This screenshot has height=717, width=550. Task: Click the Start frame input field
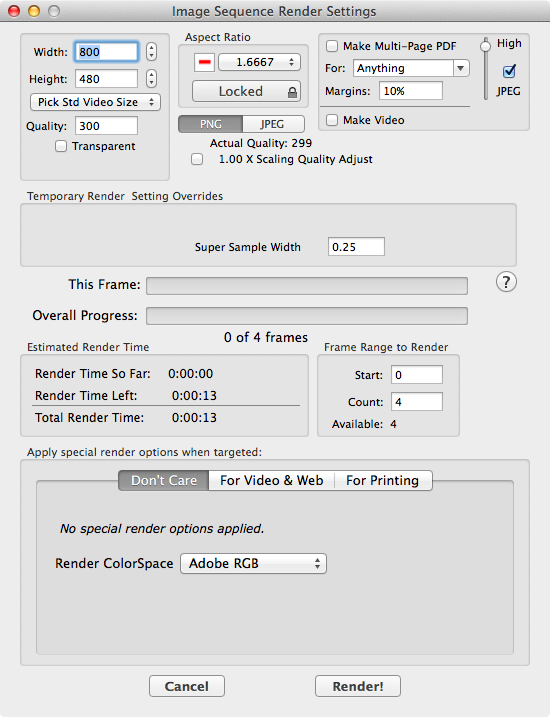click(x=417, y=375)
